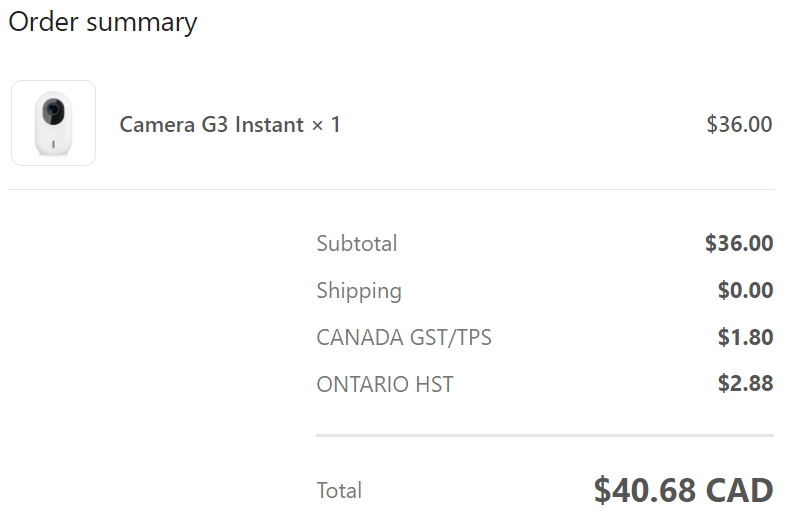Select the ONTARIO HST label
This screenshot has height=518, width=790.
[x=385, y=384]
